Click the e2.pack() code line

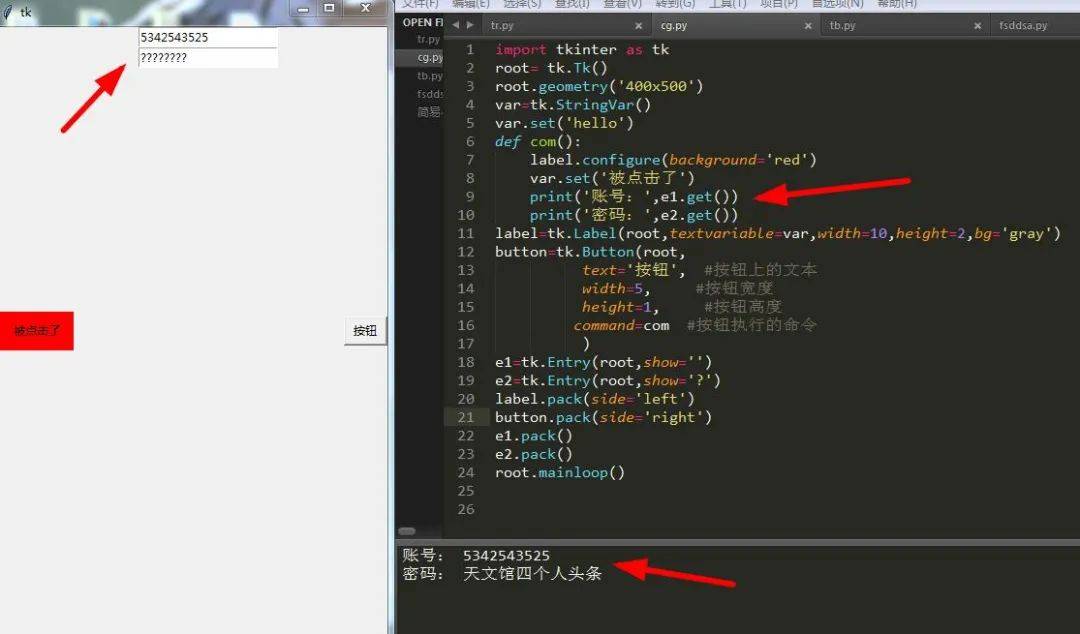(x=534, y=454)
